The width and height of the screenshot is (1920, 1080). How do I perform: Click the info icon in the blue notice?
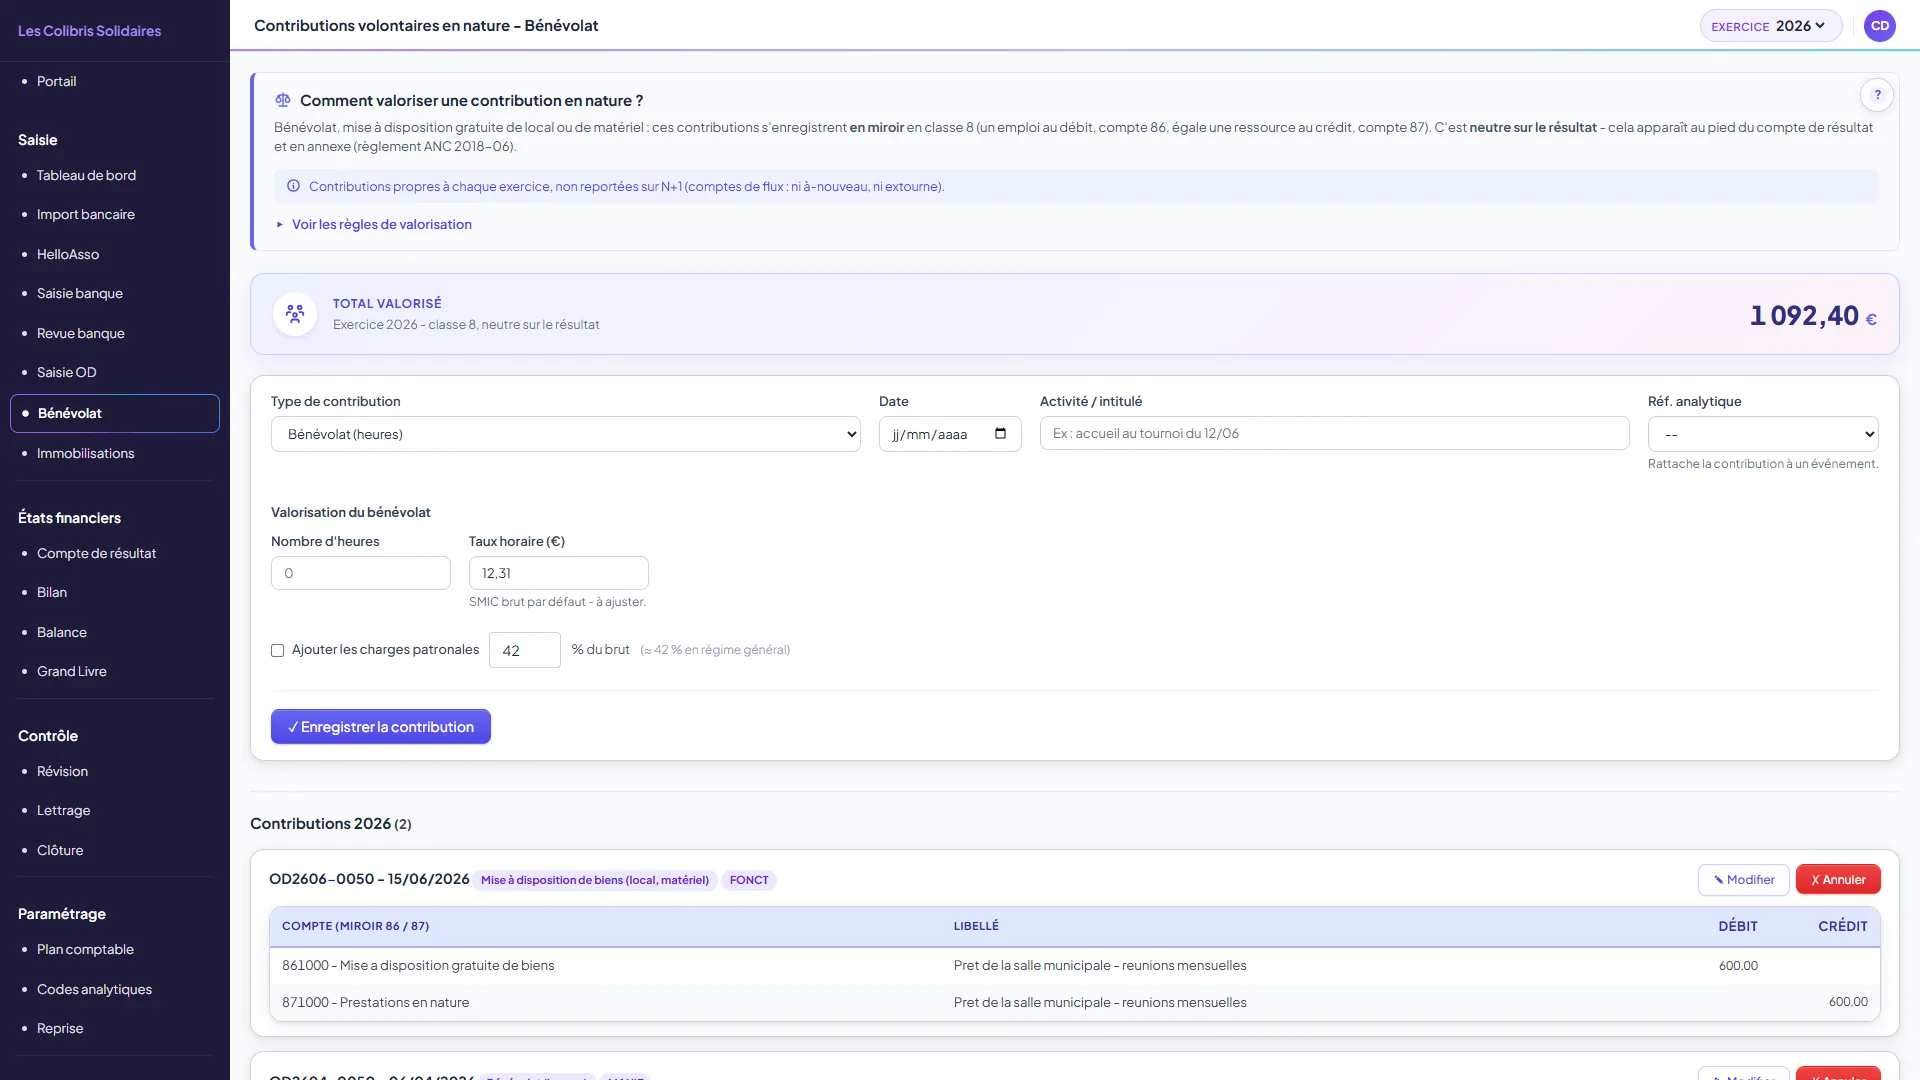click(x=293, y=186)
